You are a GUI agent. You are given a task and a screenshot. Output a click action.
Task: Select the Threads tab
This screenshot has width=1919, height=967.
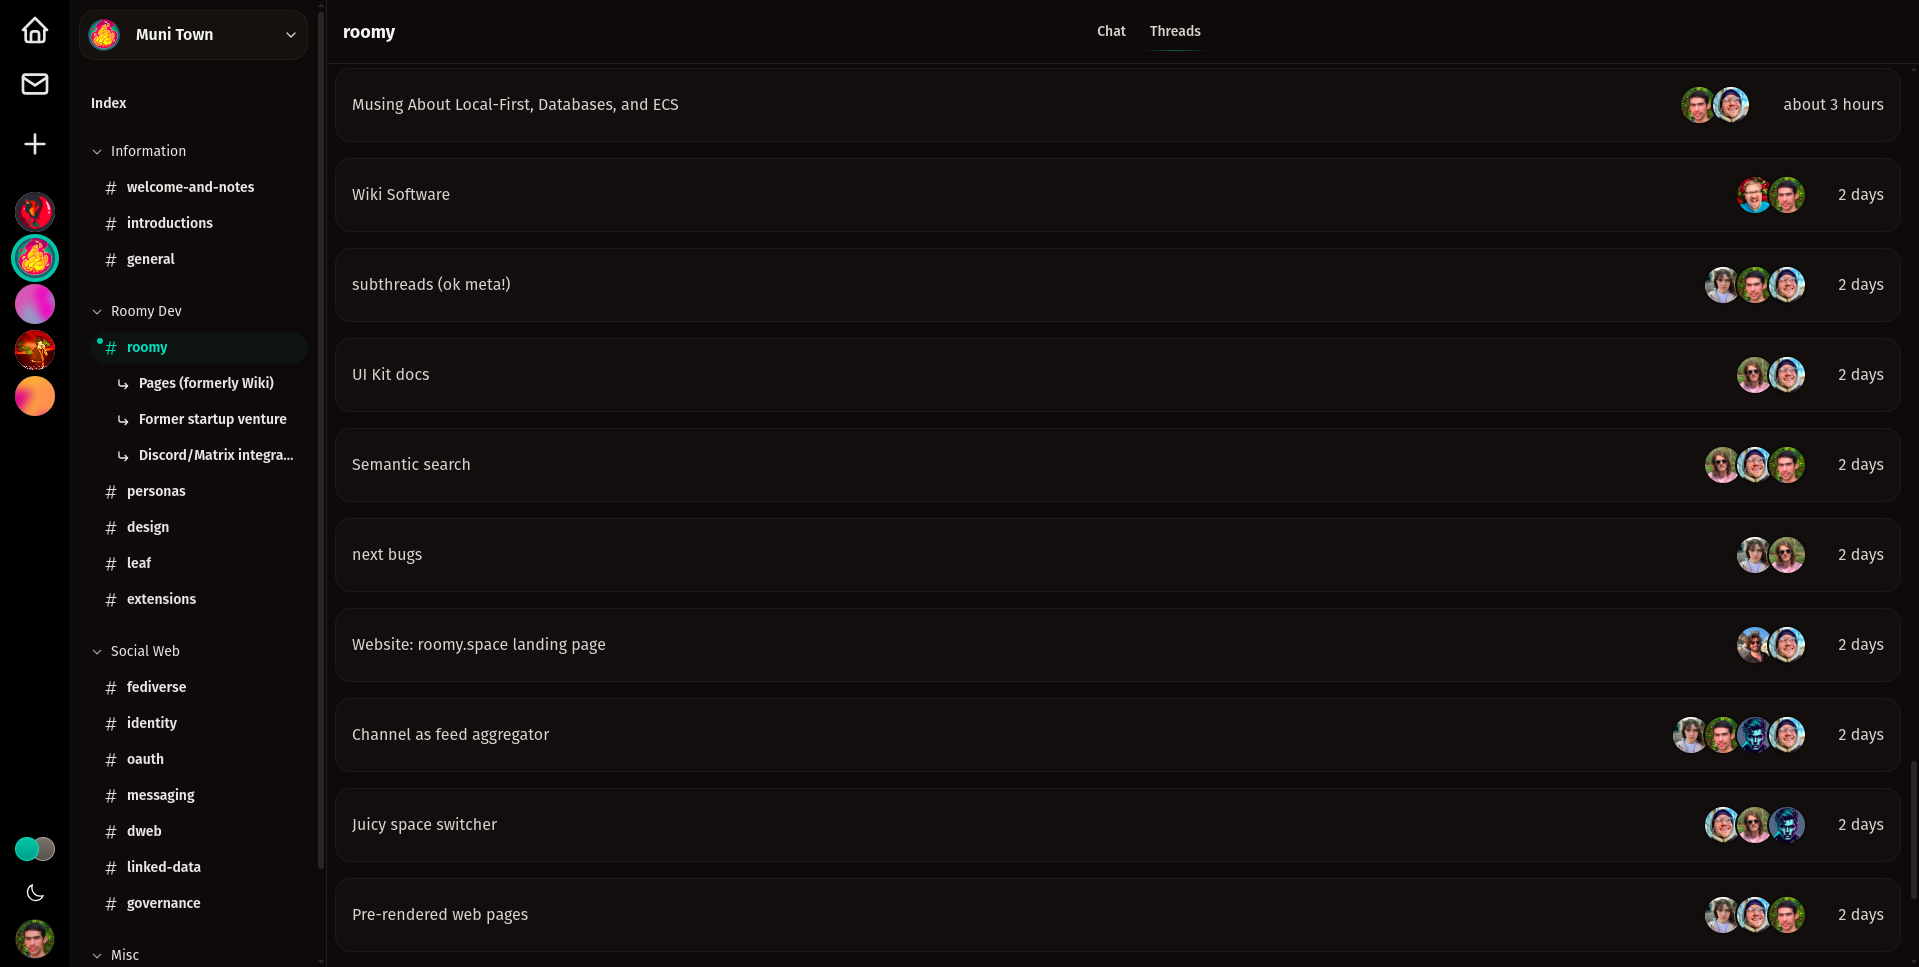click(1175, 31)
